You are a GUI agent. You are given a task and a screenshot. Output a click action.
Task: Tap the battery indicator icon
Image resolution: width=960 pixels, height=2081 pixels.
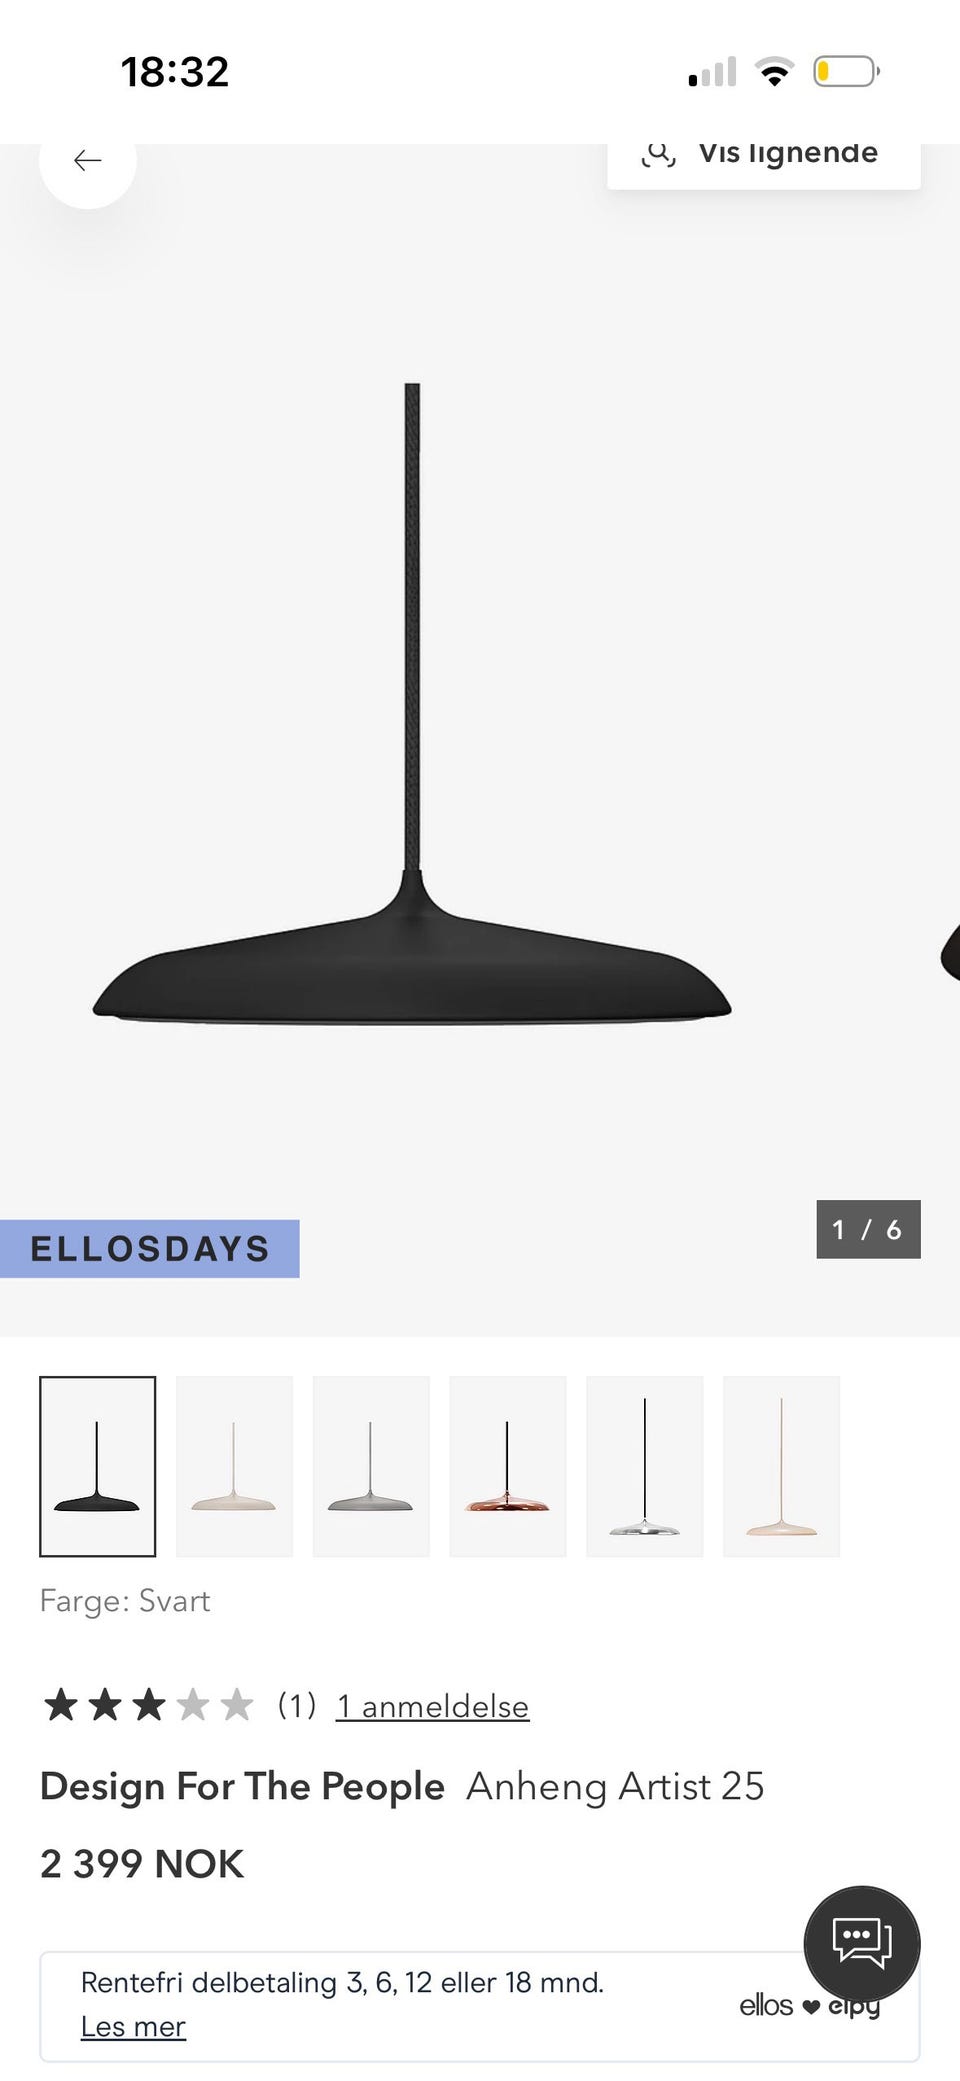tap(846, 72)
